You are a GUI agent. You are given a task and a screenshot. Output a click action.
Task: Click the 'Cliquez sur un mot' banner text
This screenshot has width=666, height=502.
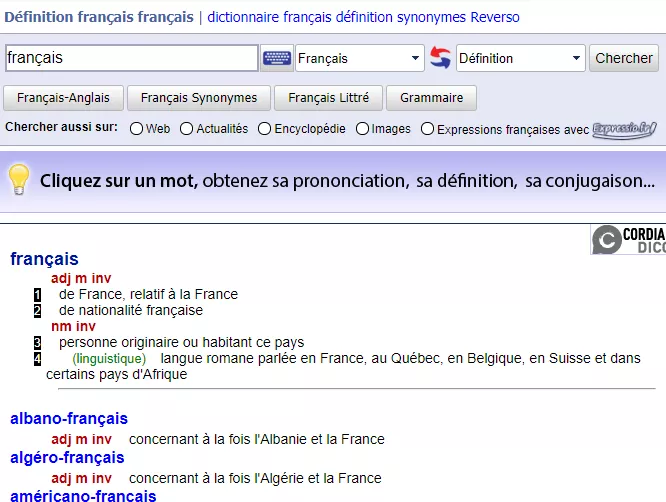click(119, 181)
